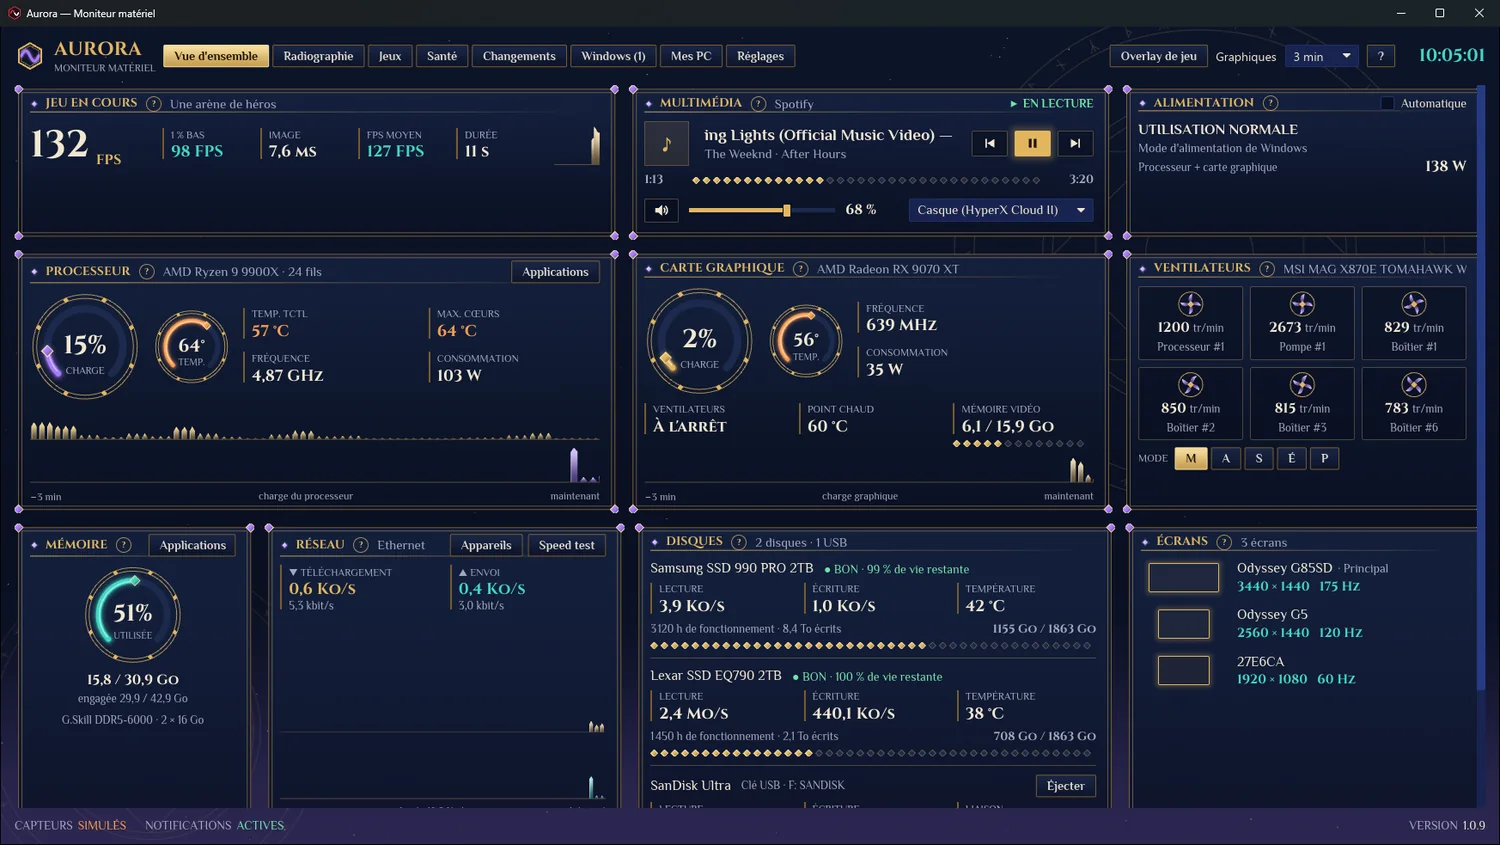Mute audio with the speaker icon
This screenshot has height=845, width=1500.
tap(662, 210)
